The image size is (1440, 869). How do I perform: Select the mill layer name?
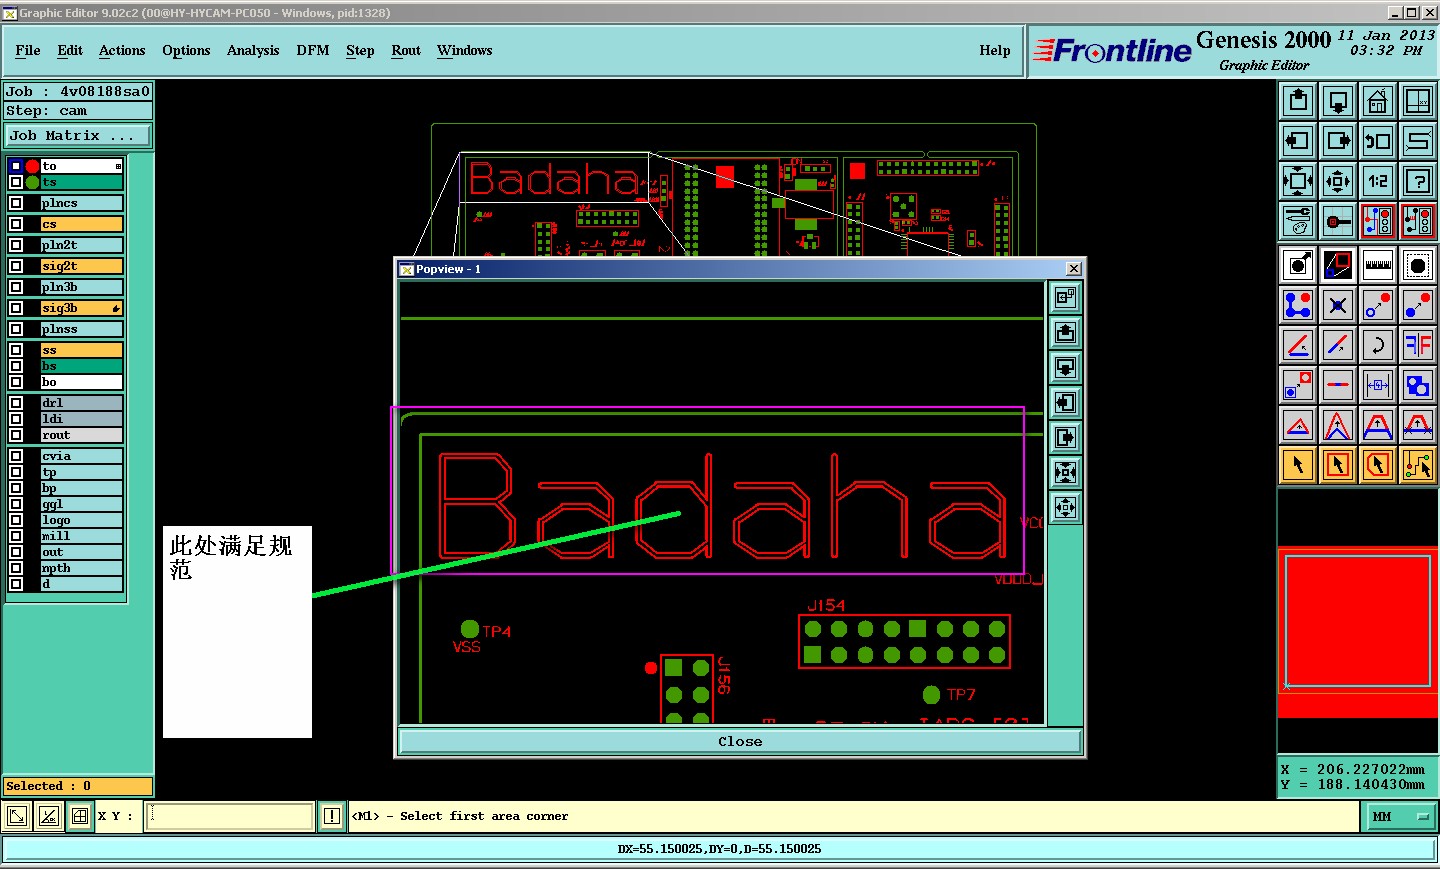[x=82, y=536]
